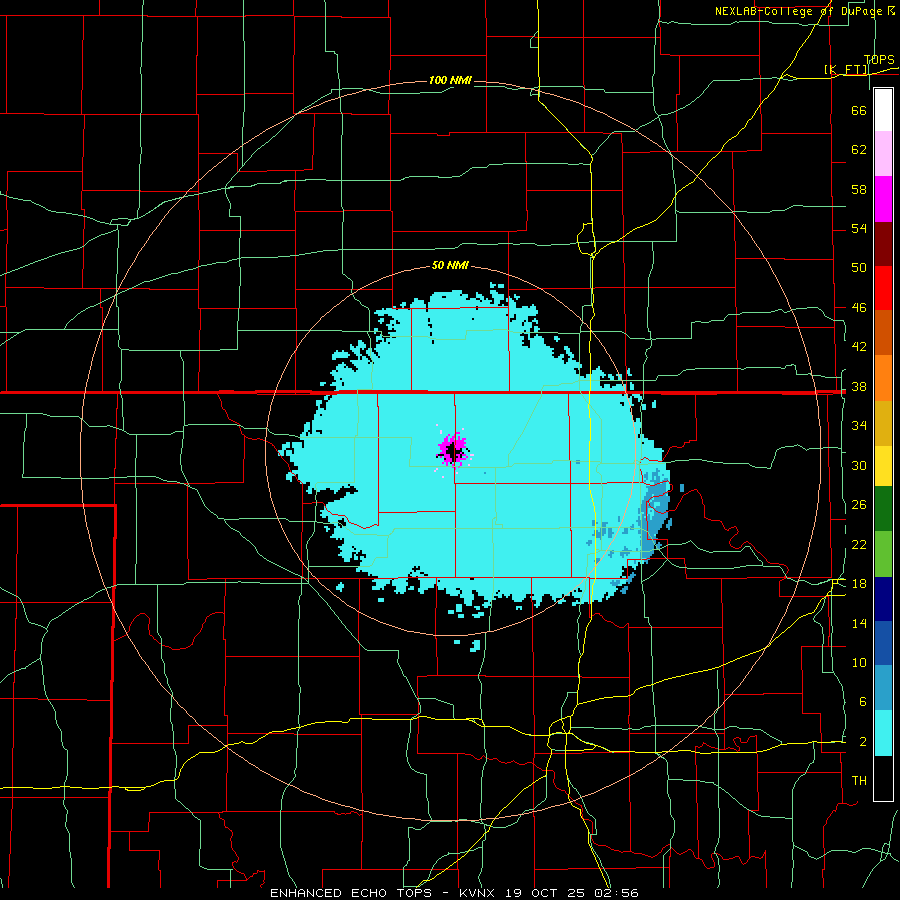Click the black TH threshold swatch
Screen dimensions: 900x900
[x=883, y=778]
